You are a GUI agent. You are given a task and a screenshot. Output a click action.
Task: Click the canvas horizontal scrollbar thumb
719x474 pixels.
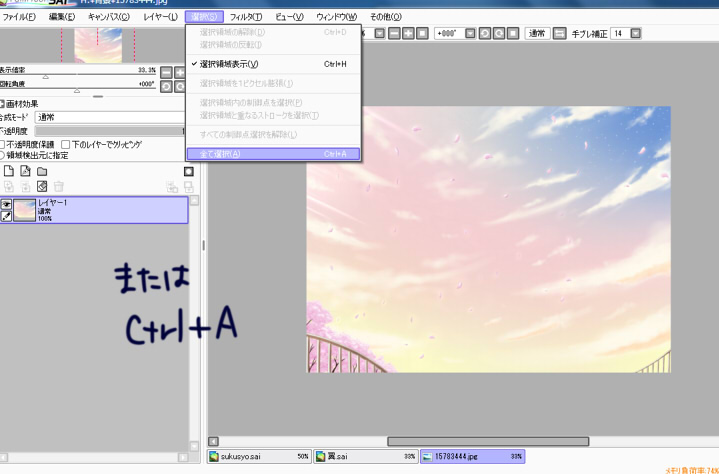click(488, 441)
